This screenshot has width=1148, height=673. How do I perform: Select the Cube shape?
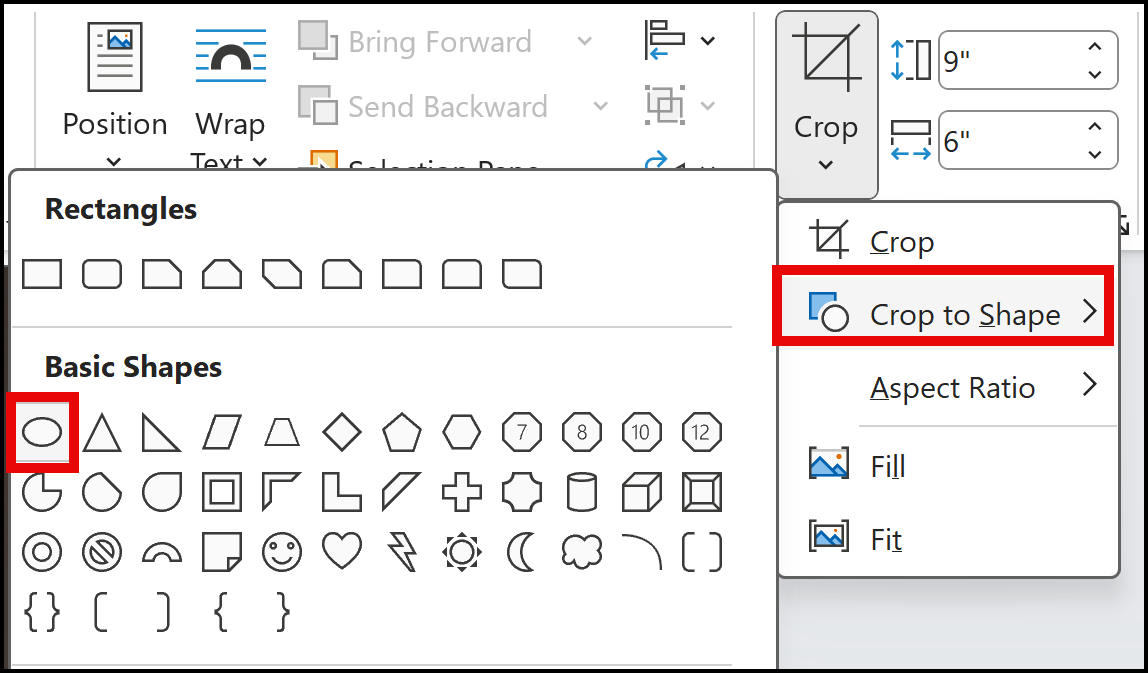click(642, 492)
